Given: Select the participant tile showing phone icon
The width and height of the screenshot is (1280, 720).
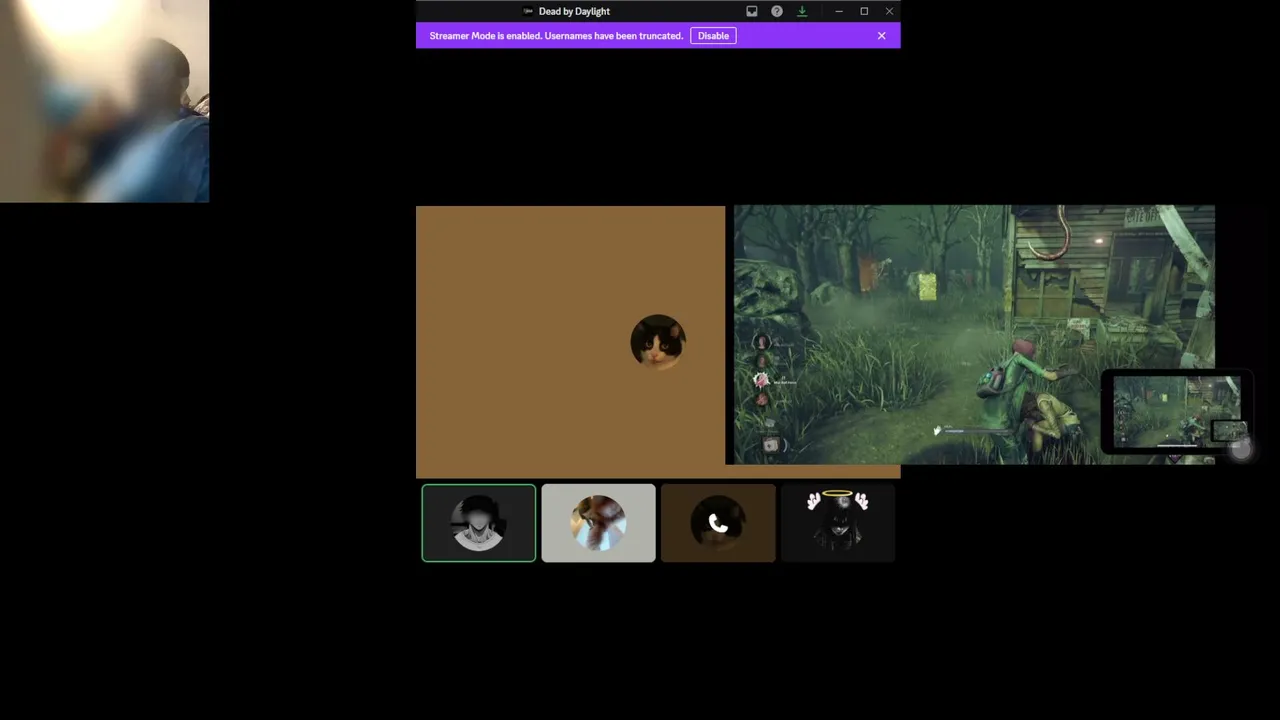Looking at the screenshot, I should 718,523.
